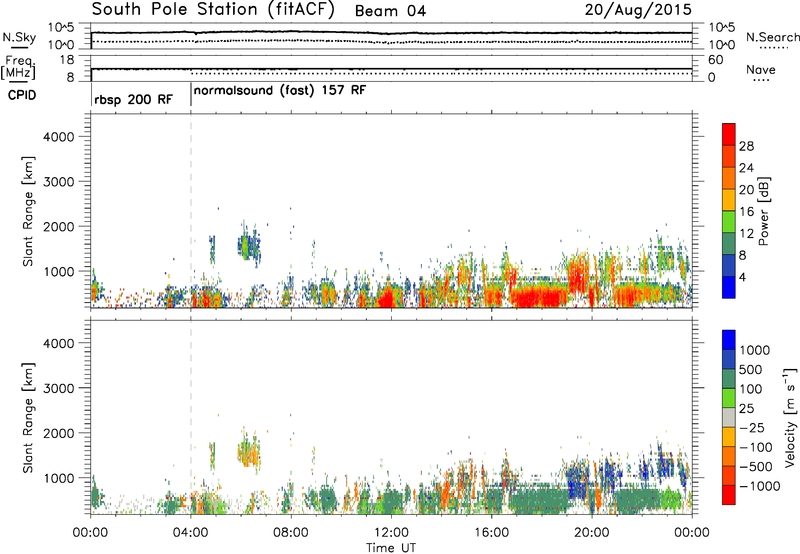Click the '16:00' time axis tick label
Image resolution: width=800 pixels, height=554 pixels.
[491, 533]
